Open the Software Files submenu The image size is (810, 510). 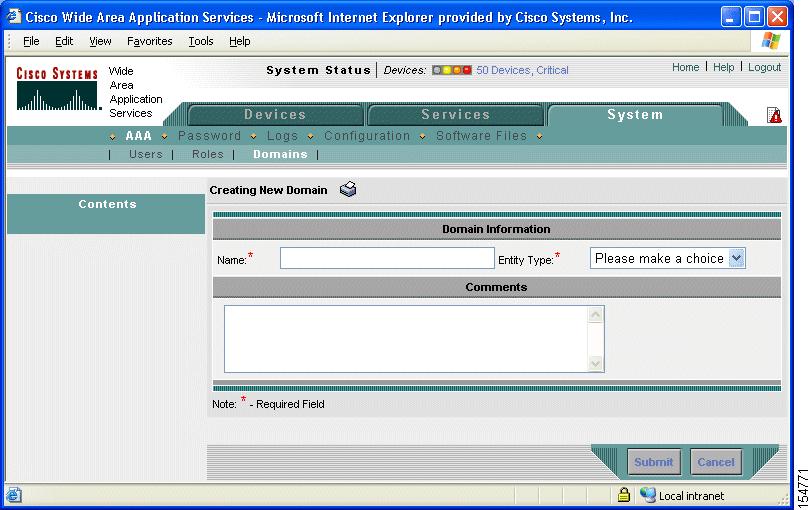coord(481,136)
